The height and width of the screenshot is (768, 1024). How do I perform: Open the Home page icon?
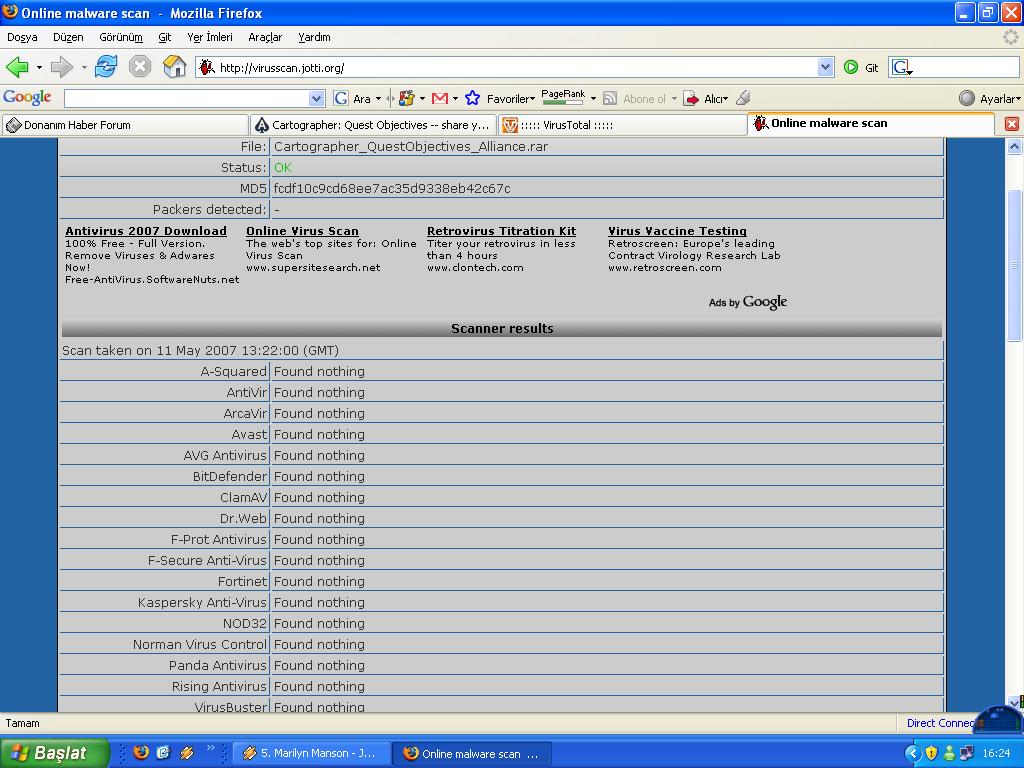174,67
